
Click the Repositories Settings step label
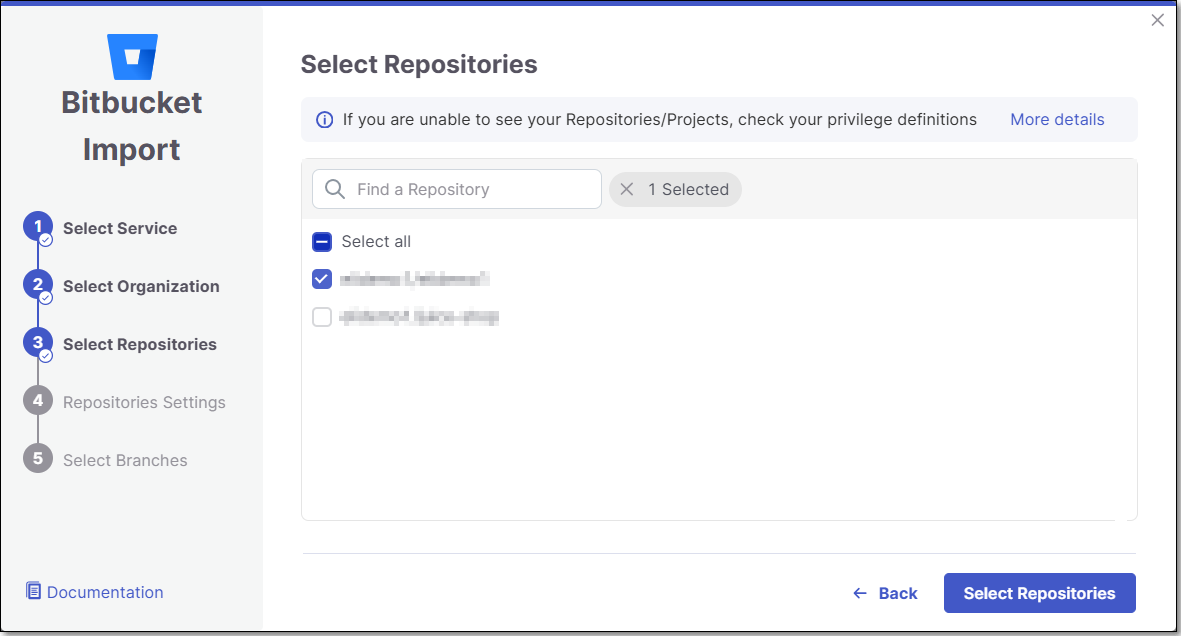coord(144,402)
